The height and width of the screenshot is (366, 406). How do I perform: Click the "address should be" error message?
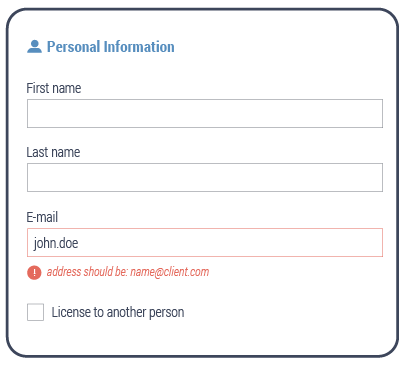128,272
